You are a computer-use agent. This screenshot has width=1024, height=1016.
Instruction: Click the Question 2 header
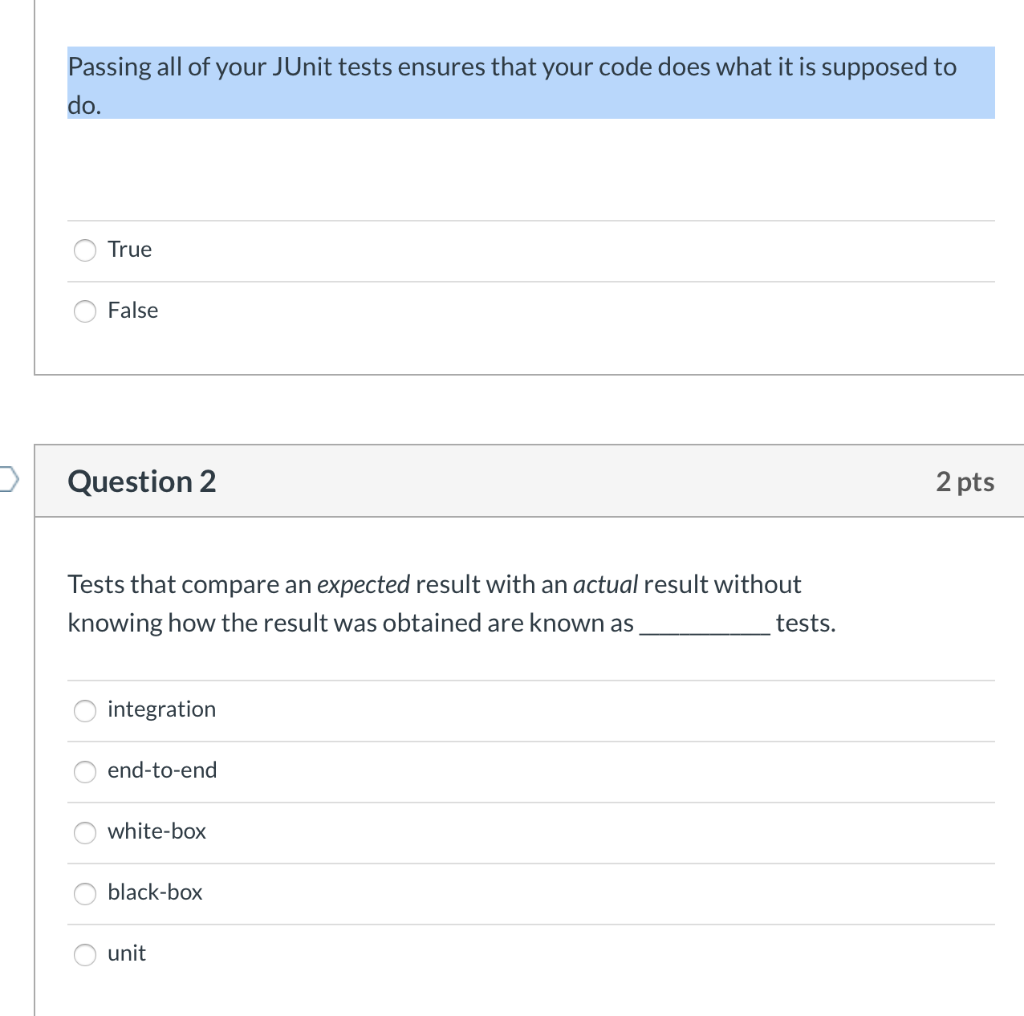(140, 481)
